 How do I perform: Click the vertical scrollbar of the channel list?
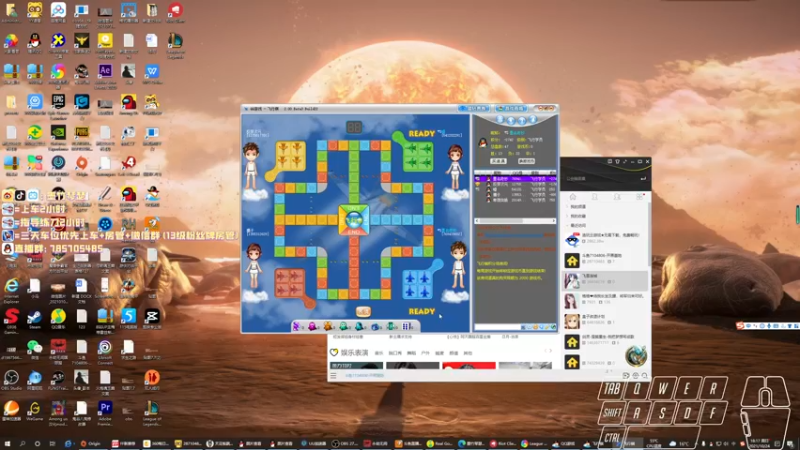[x=649, y=235]
